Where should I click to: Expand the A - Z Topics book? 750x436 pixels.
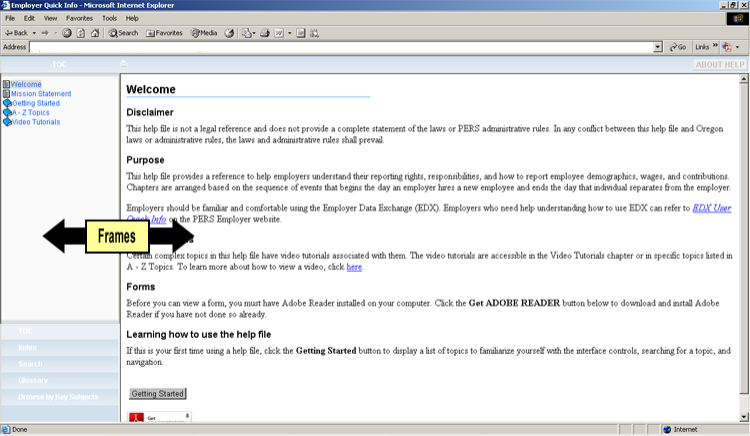pyautogui.click(x=30, y=113)
